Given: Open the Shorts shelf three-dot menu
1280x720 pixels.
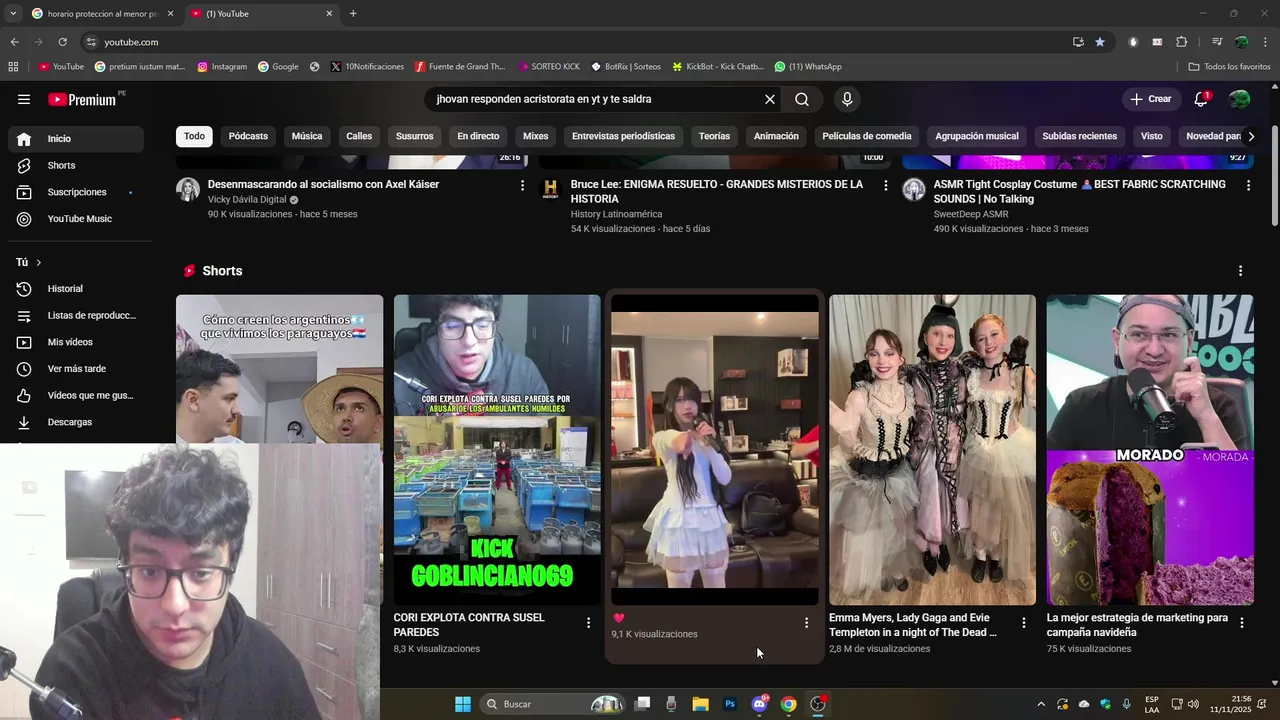Looking at the screenshot, I should coord(1240,271).
